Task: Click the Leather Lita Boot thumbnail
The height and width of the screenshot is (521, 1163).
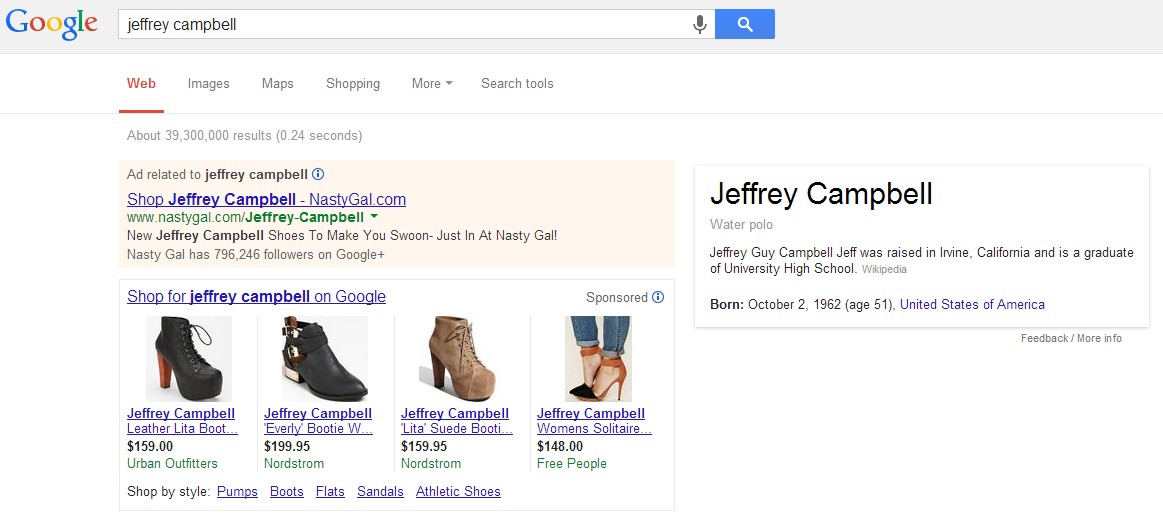Action: click(188, 359)
